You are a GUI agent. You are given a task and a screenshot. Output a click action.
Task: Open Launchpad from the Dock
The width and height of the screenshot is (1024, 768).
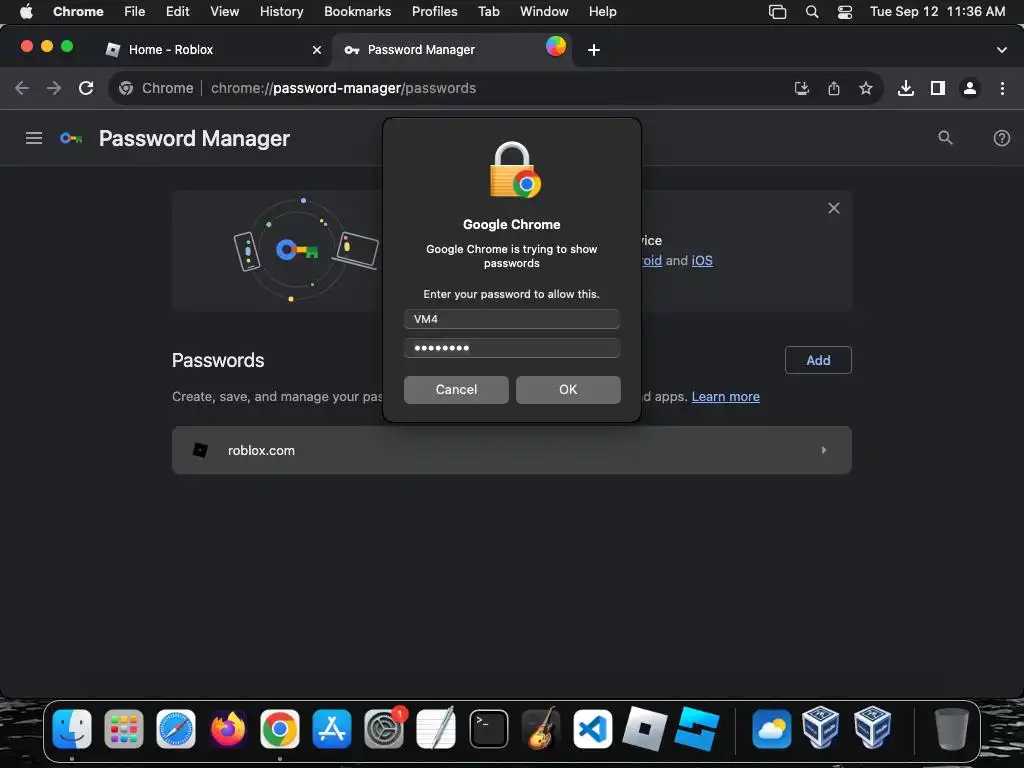click(123, 728)
